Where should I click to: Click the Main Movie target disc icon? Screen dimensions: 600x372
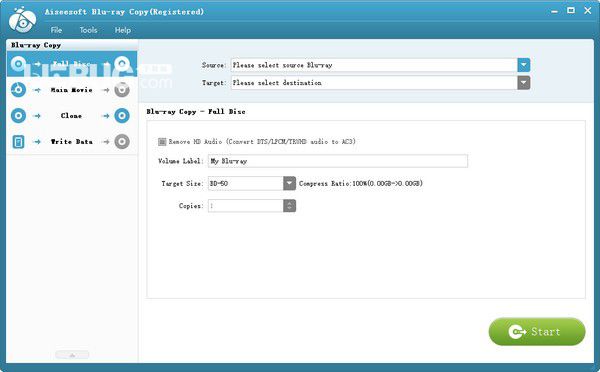pyautogui.click(x=122, y=90)
